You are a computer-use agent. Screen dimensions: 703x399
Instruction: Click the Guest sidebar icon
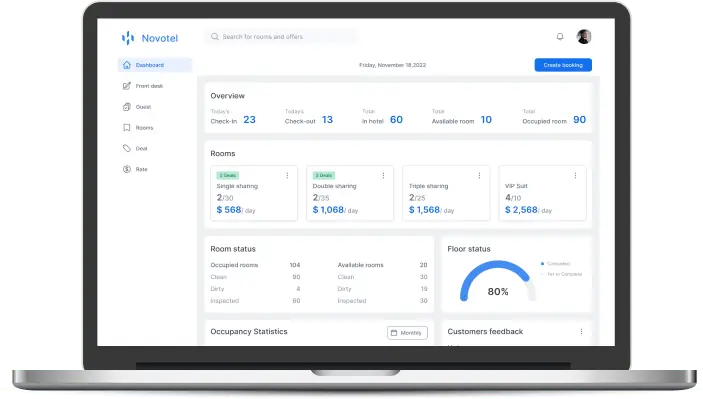(127, 107)
